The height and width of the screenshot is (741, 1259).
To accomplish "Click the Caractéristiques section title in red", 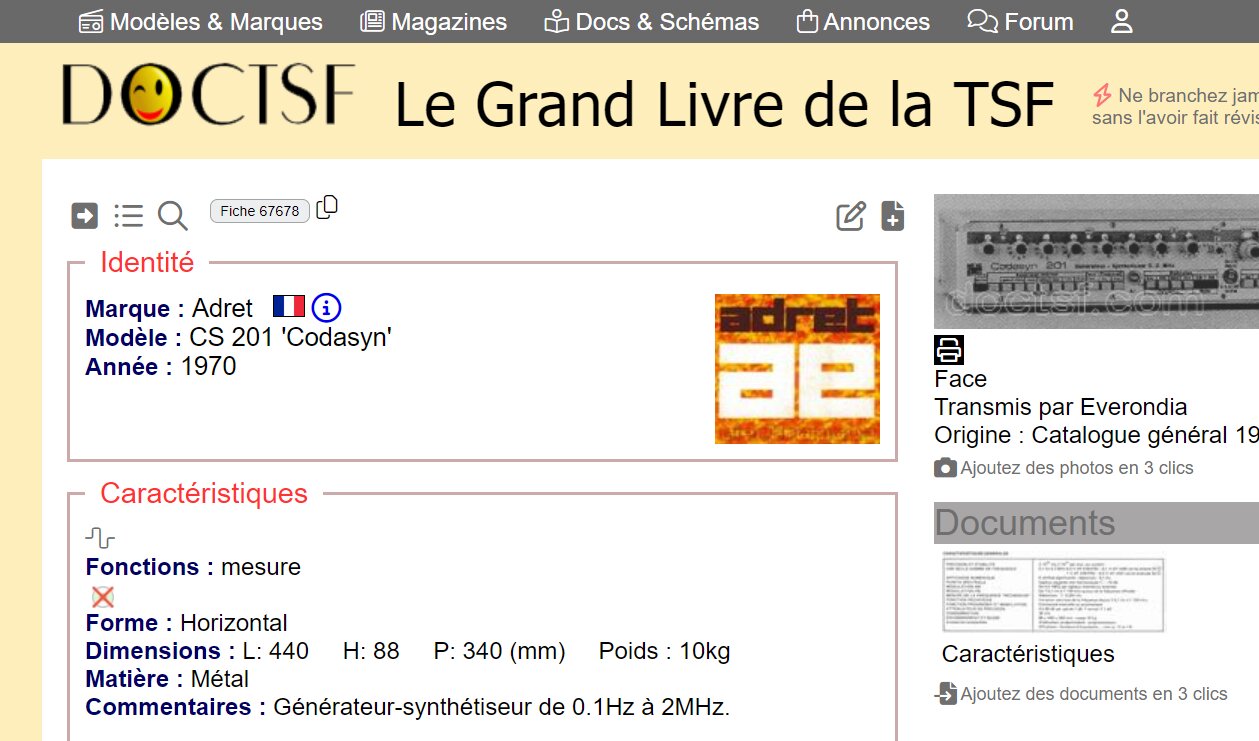I will tap(204, 493).
